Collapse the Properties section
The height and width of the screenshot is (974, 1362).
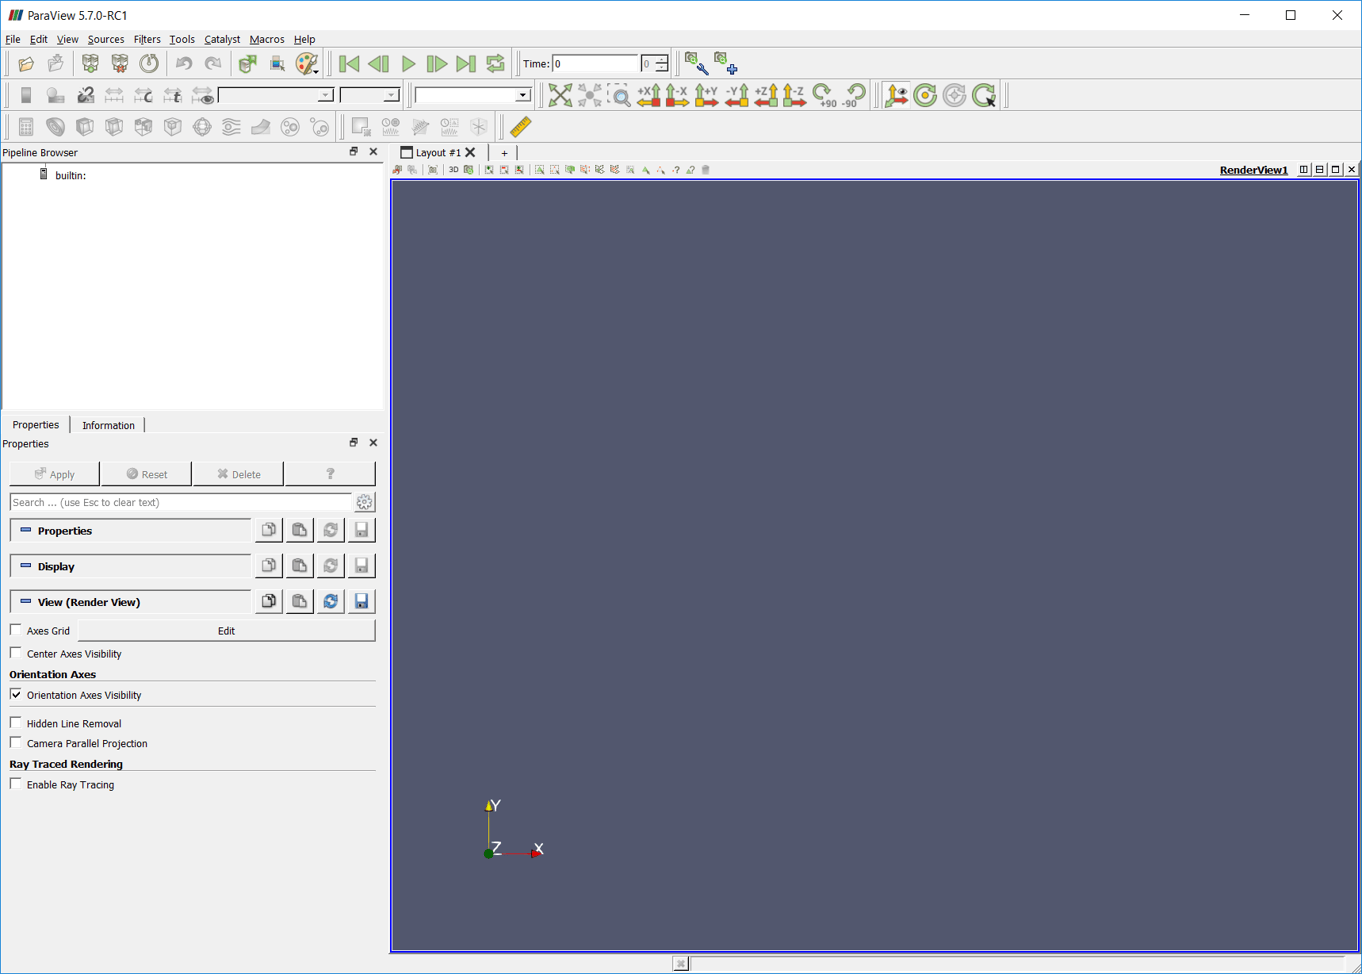(130, 530)
